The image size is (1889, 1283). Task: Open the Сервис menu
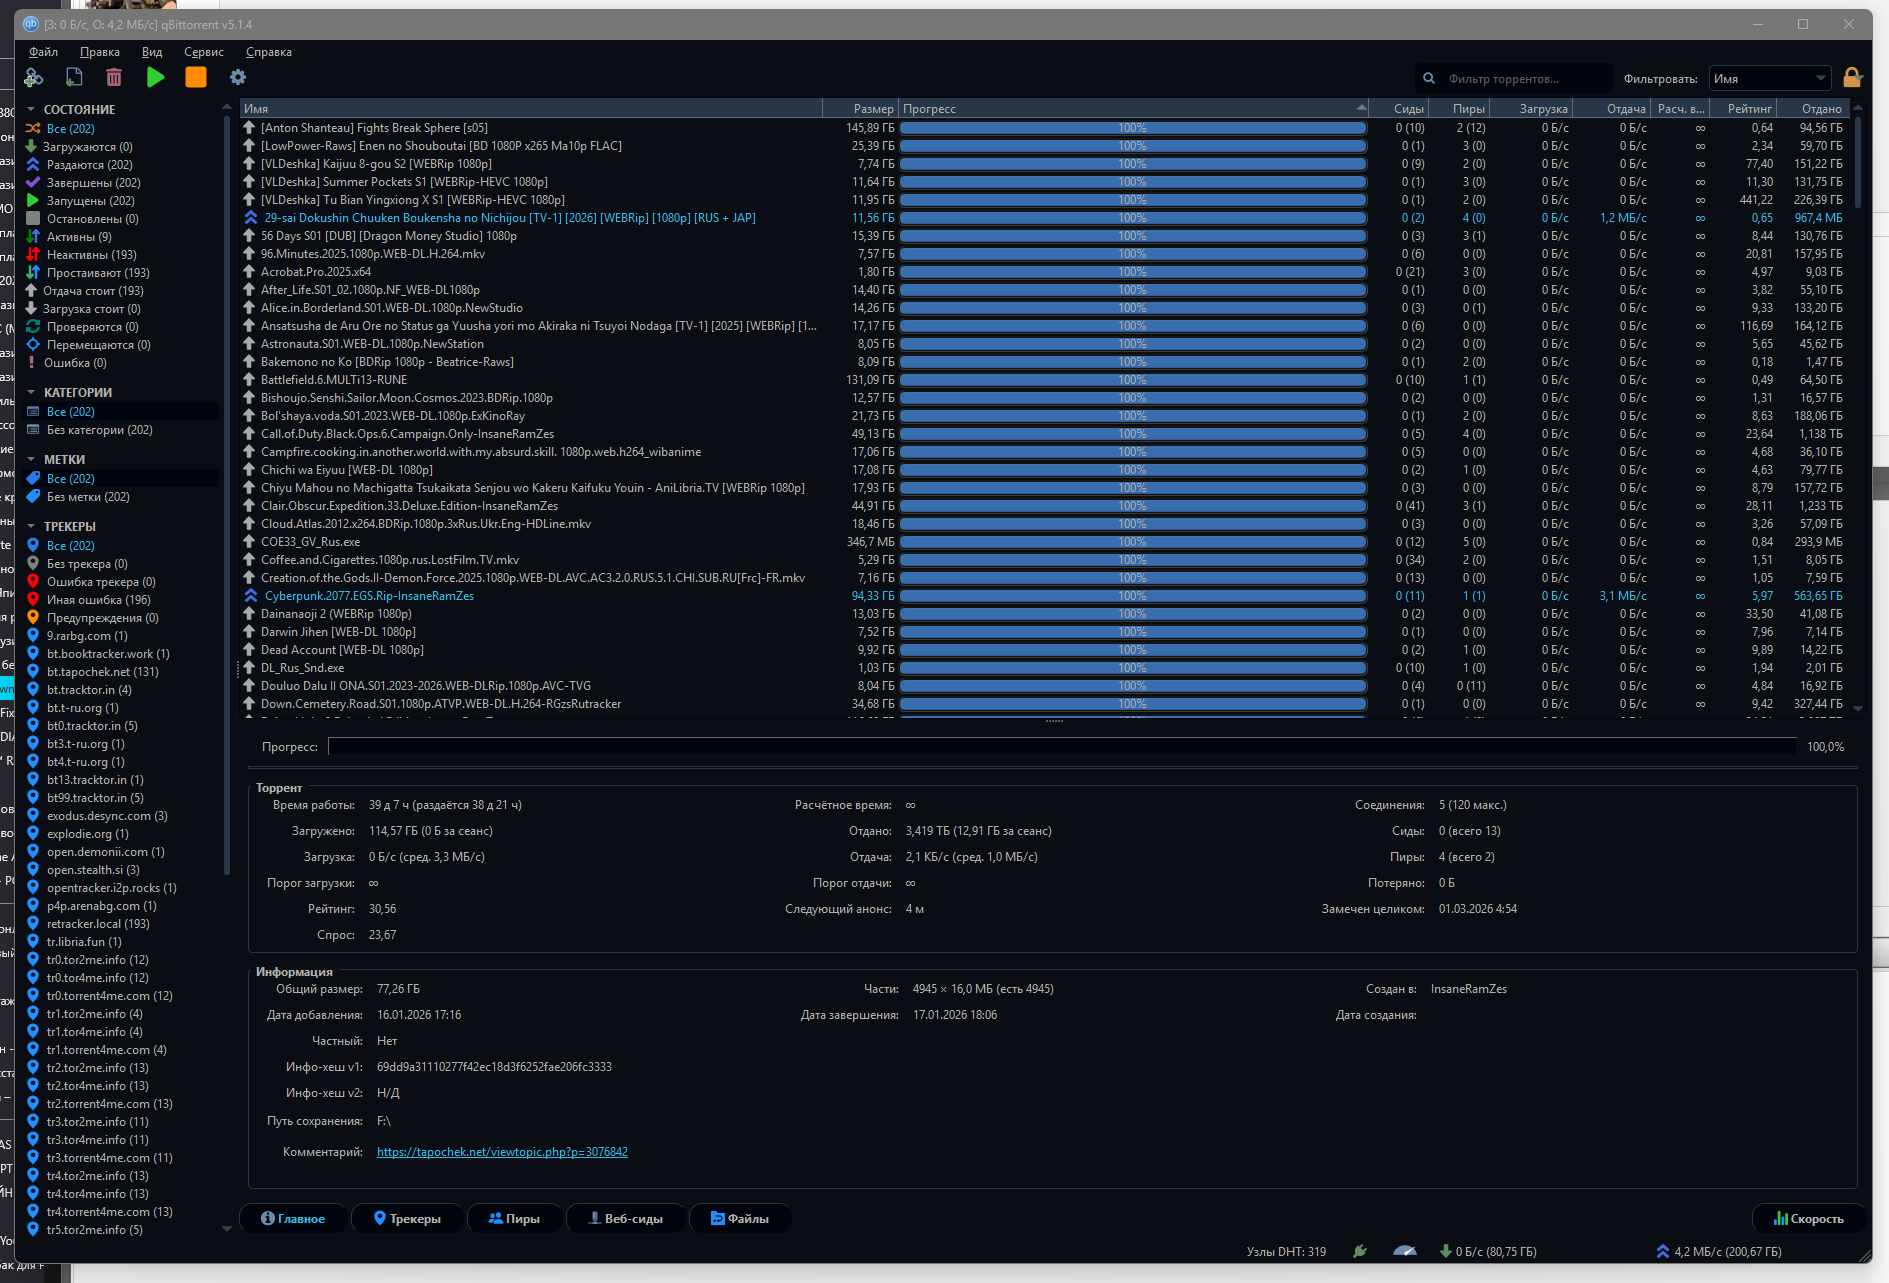(x=203, y=52)
